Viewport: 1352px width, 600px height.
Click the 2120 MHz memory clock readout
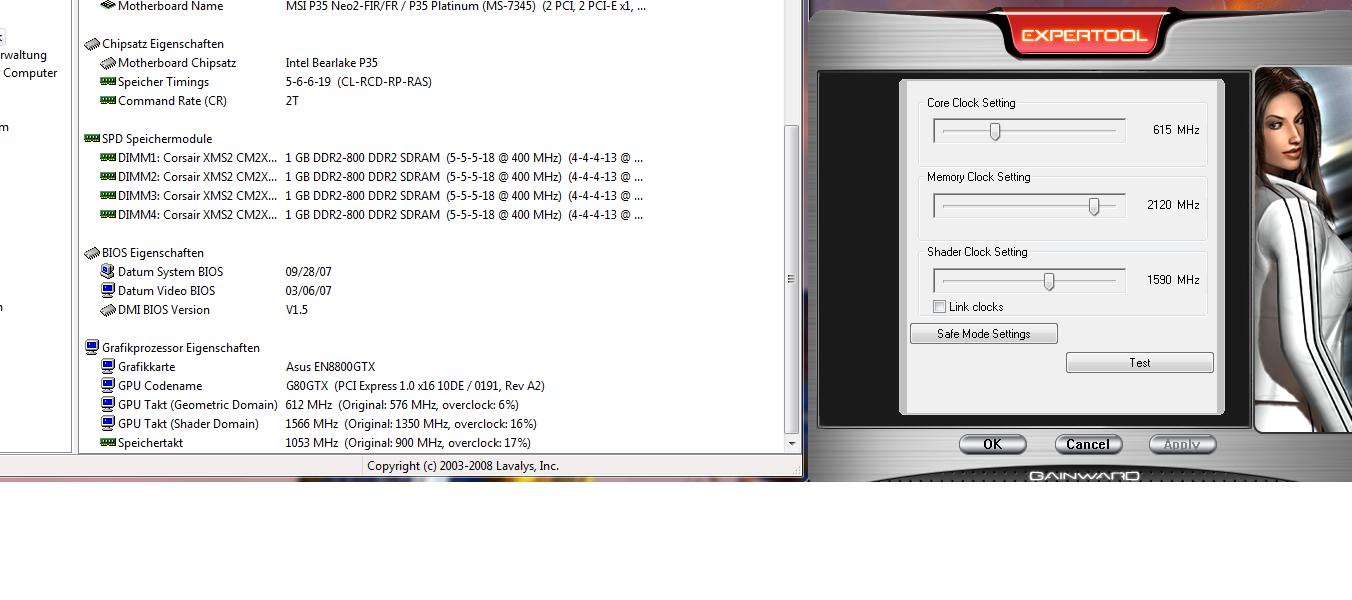pyautogui.click(x=1173, y=205)
